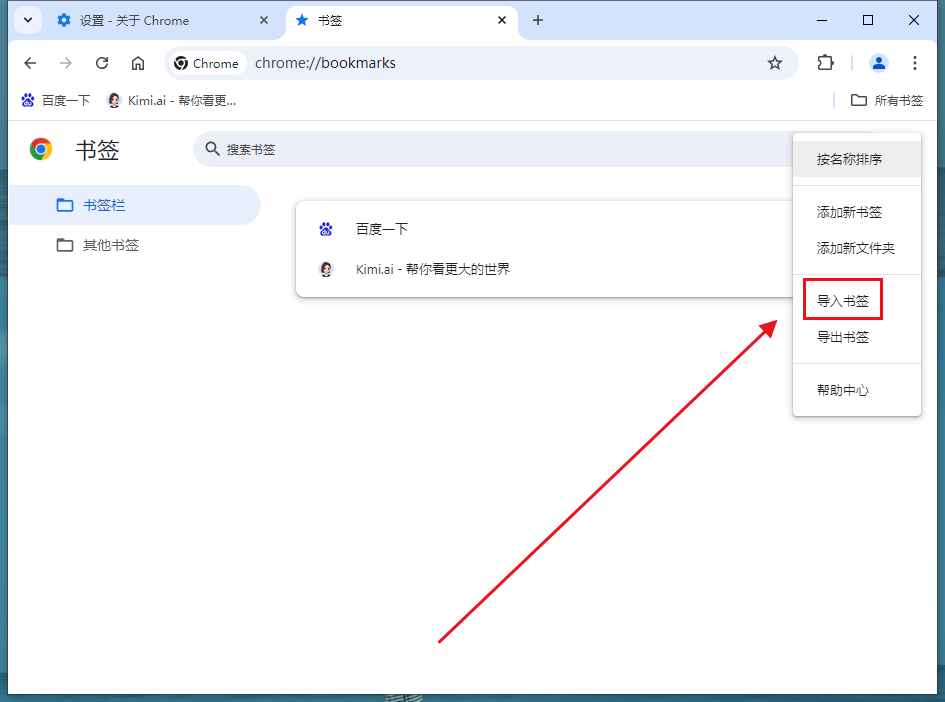Click the Kimi avatar favicon in list
The width and height of the screenshot is (945, 702).
[x=325, y=269]
